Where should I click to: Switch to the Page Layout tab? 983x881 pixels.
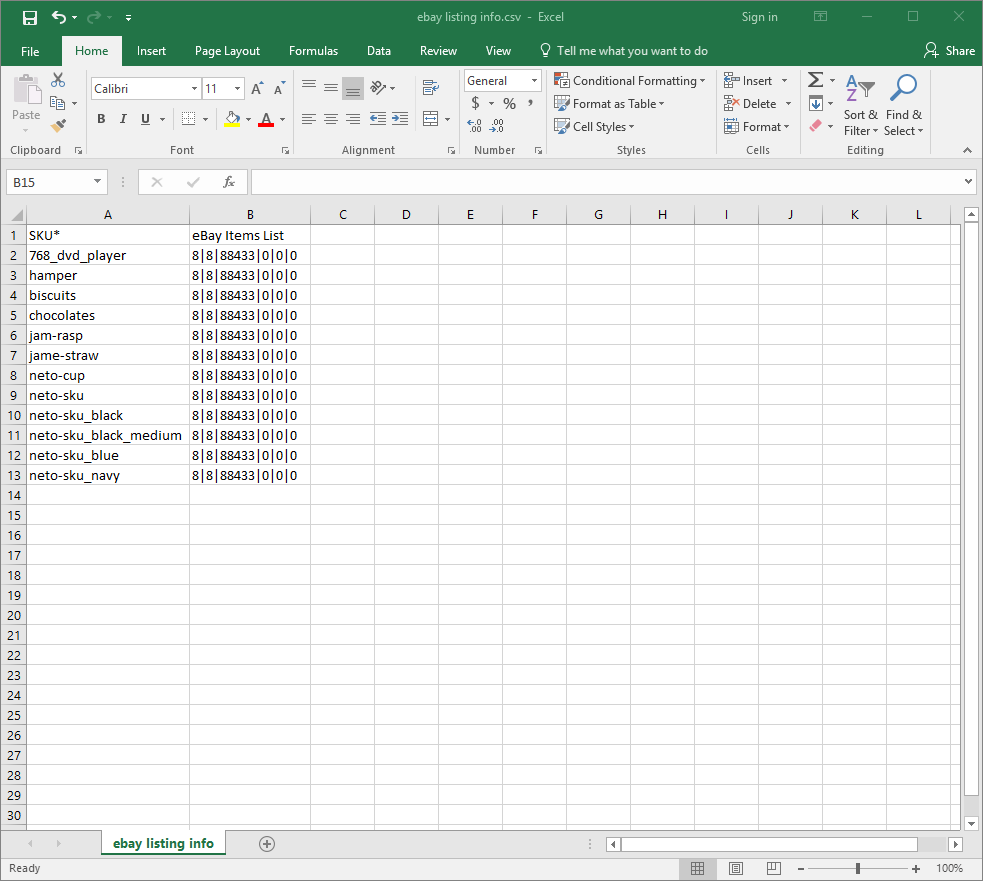point(227,51)
